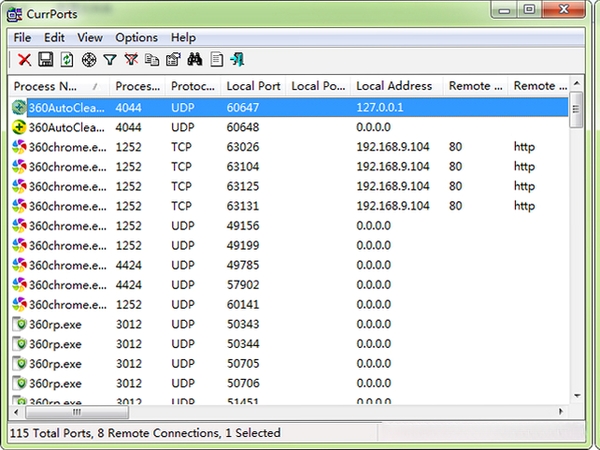
Task: Click 360chrome icon in port 63026 row
Action: point(19,147)
